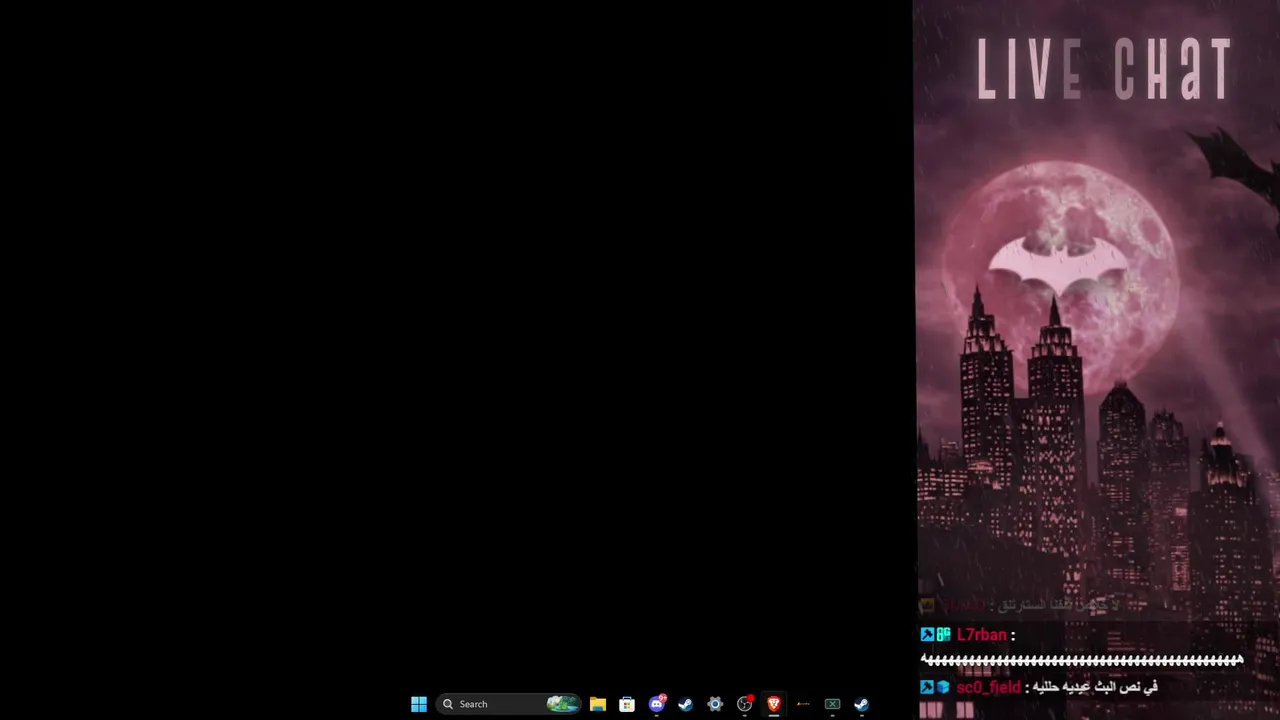Open the taskbar app between Brave and Xbox
The width and height of the screenshot is (1280, 720).
(803, 704)
